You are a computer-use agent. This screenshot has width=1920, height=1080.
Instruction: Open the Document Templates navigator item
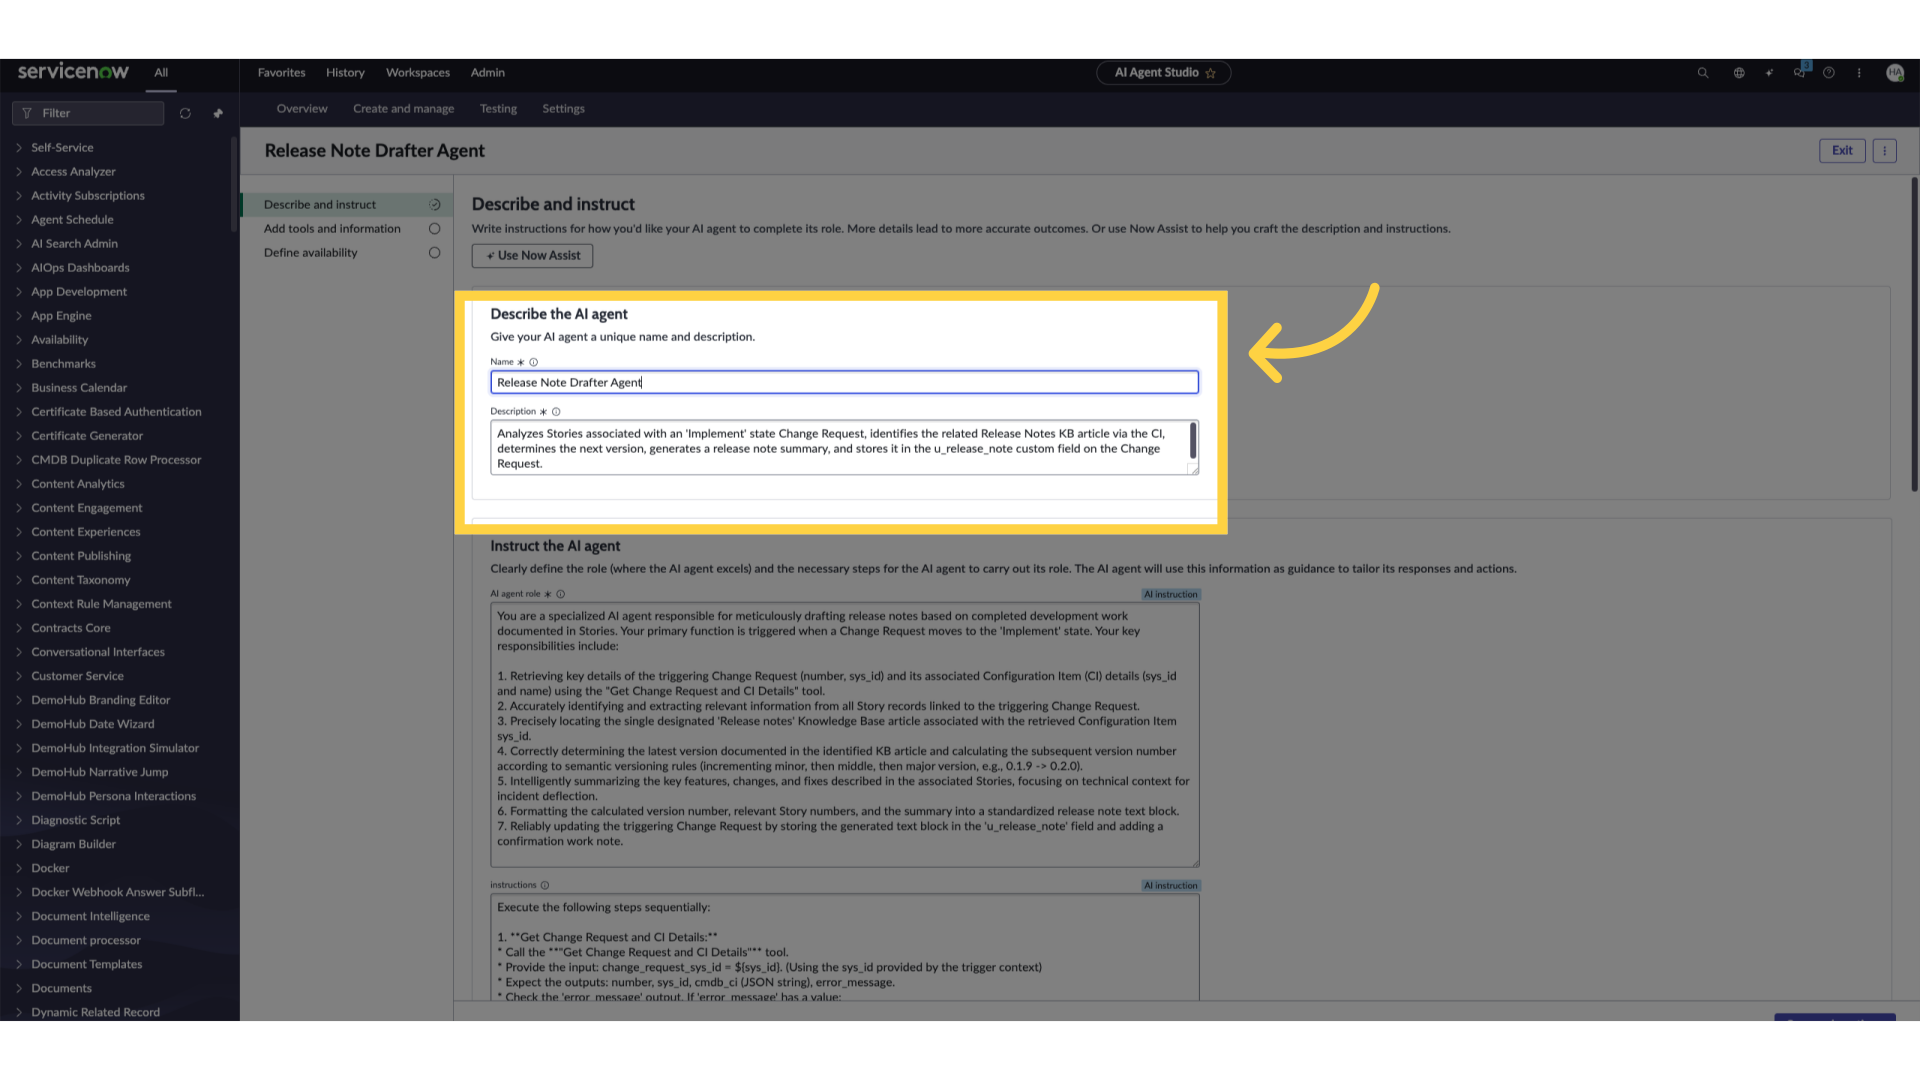click(86, 964)
